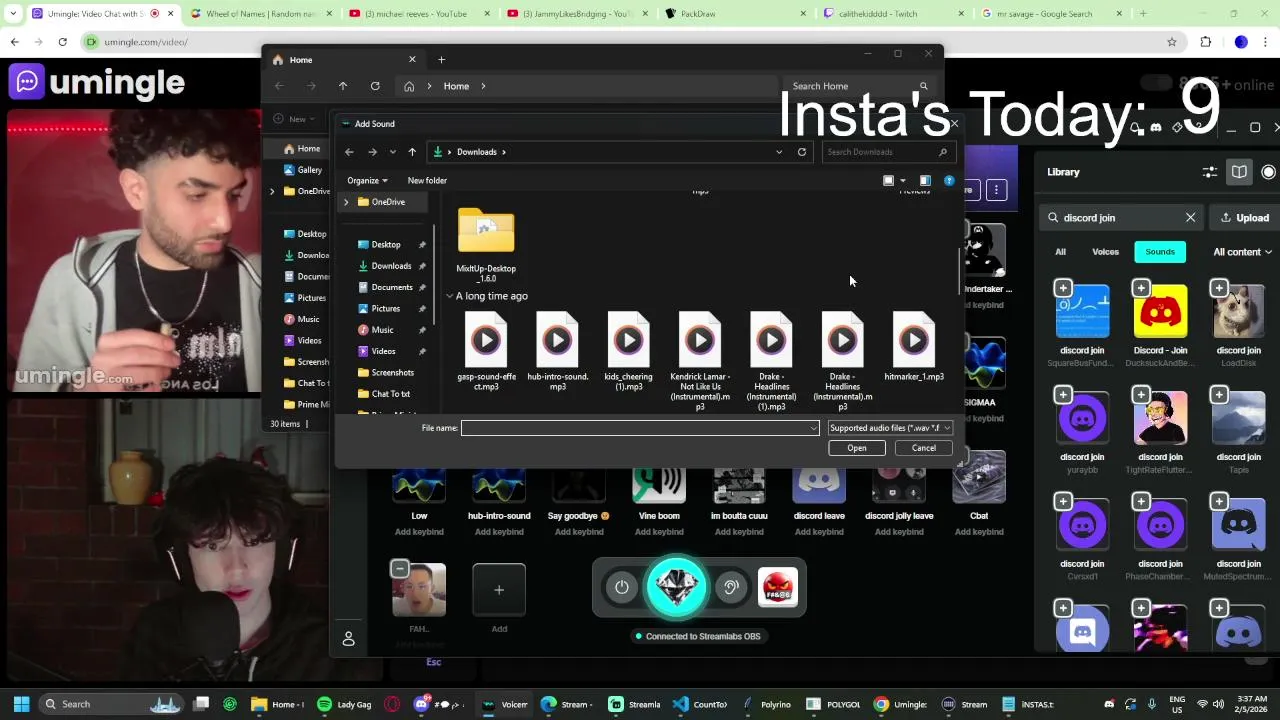Image resolution: width=1280 pixels, height=720 pixels.
Task: Click the Add sound plus tile
Action: tap(499, 590)
